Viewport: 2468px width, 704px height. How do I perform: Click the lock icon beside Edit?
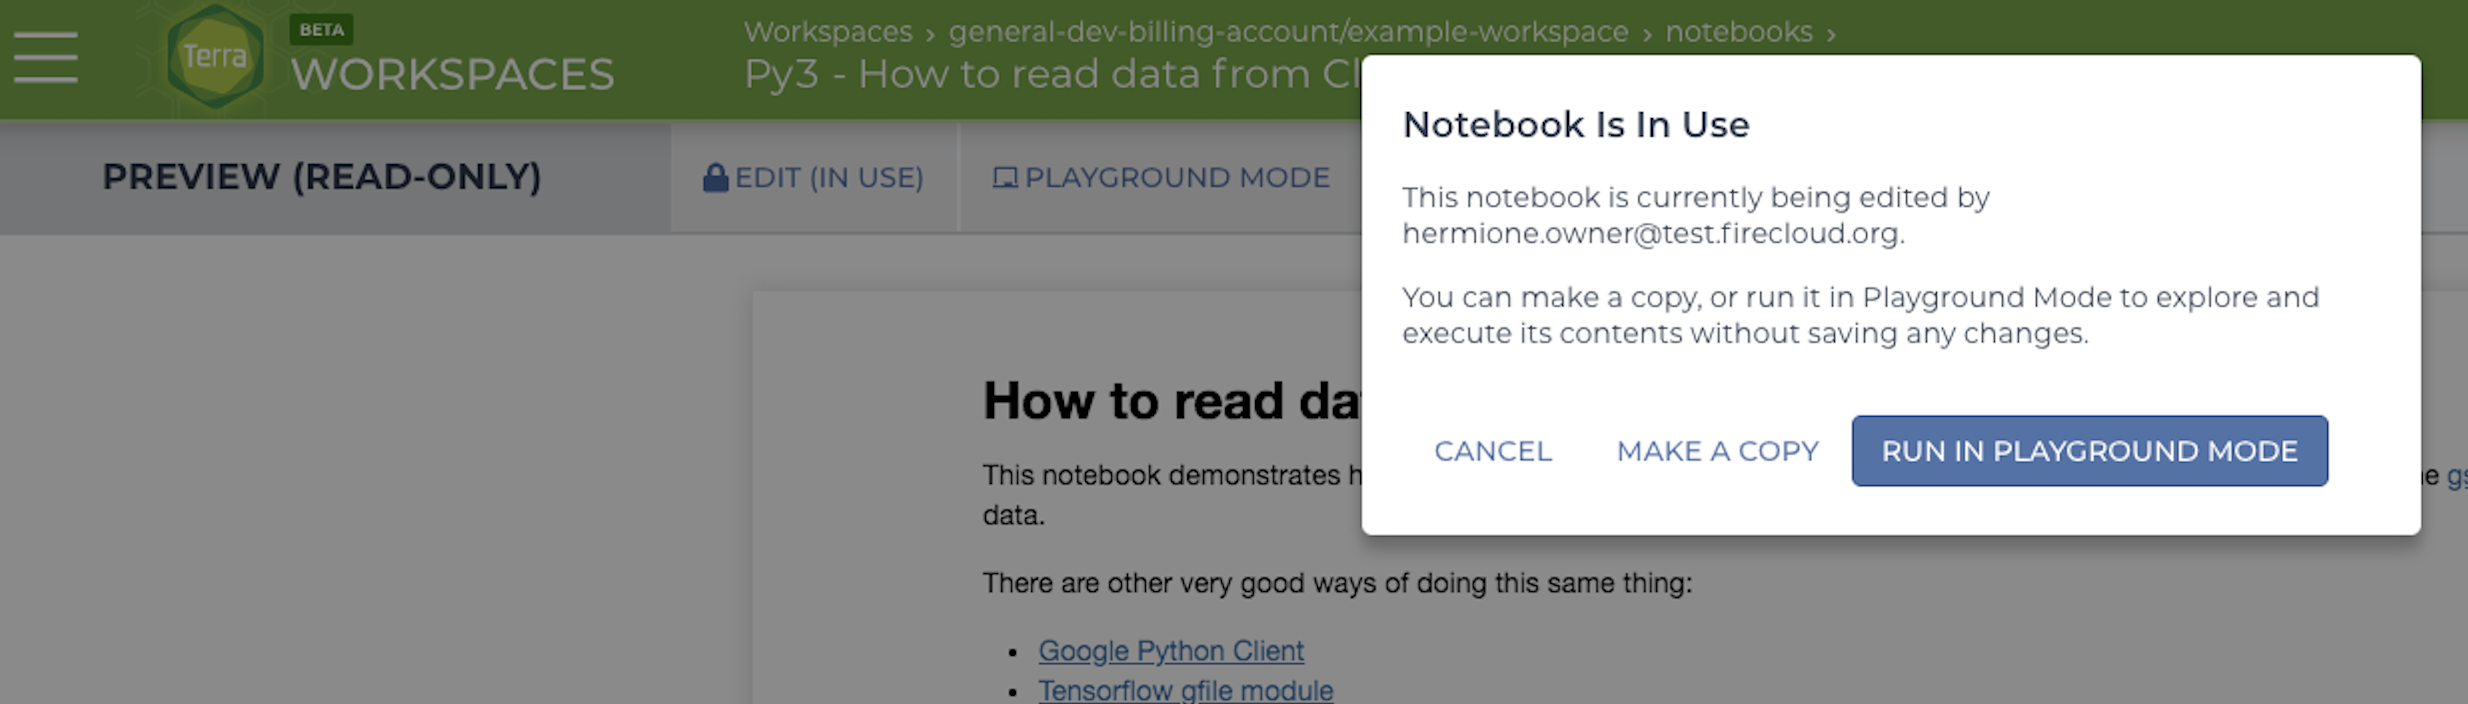coord(715,178)
